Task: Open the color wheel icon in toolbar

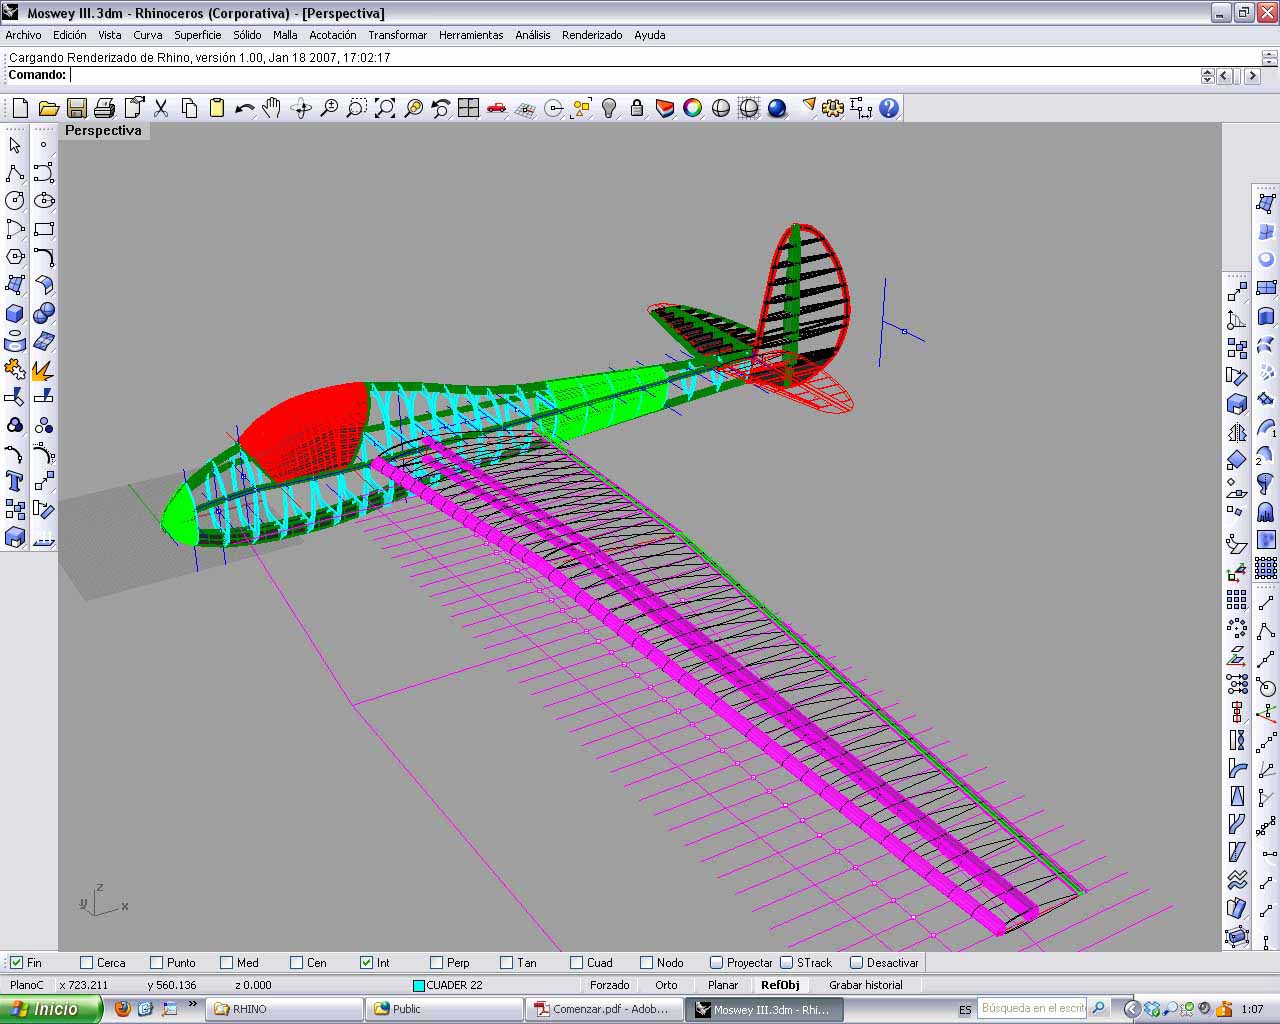Action: click(x=692, y=108)
